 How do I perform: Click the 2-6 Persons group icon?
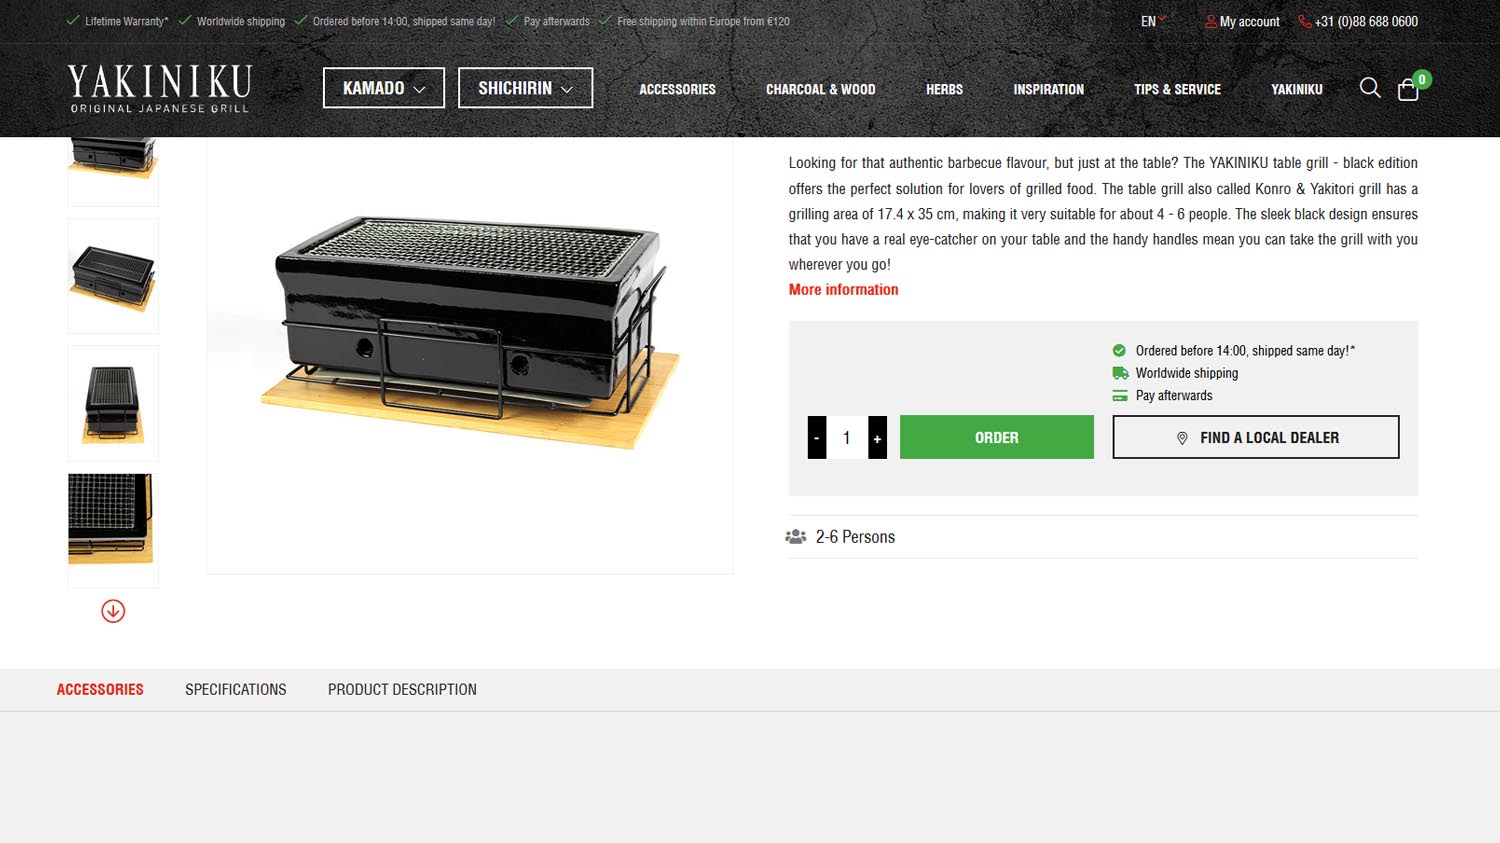796,537
